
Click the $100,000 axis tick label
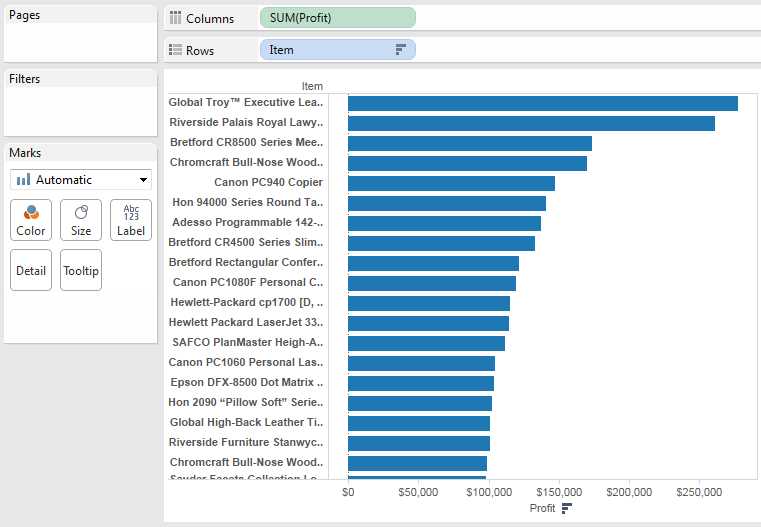489,492
